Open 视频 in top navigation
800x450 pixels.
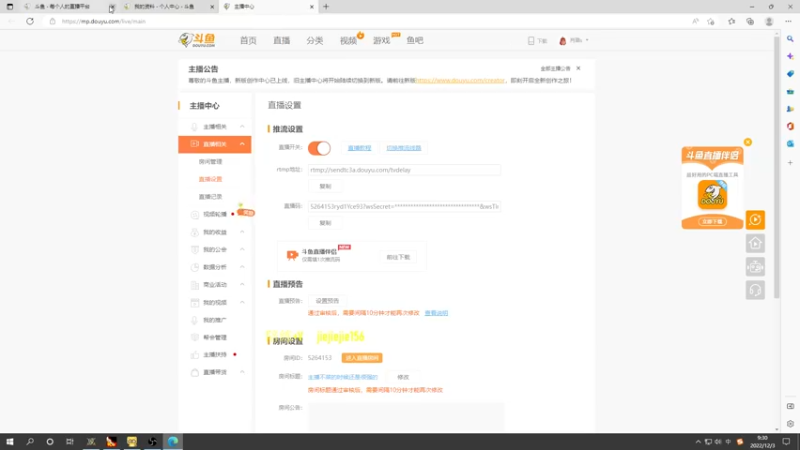pos(348,40)
